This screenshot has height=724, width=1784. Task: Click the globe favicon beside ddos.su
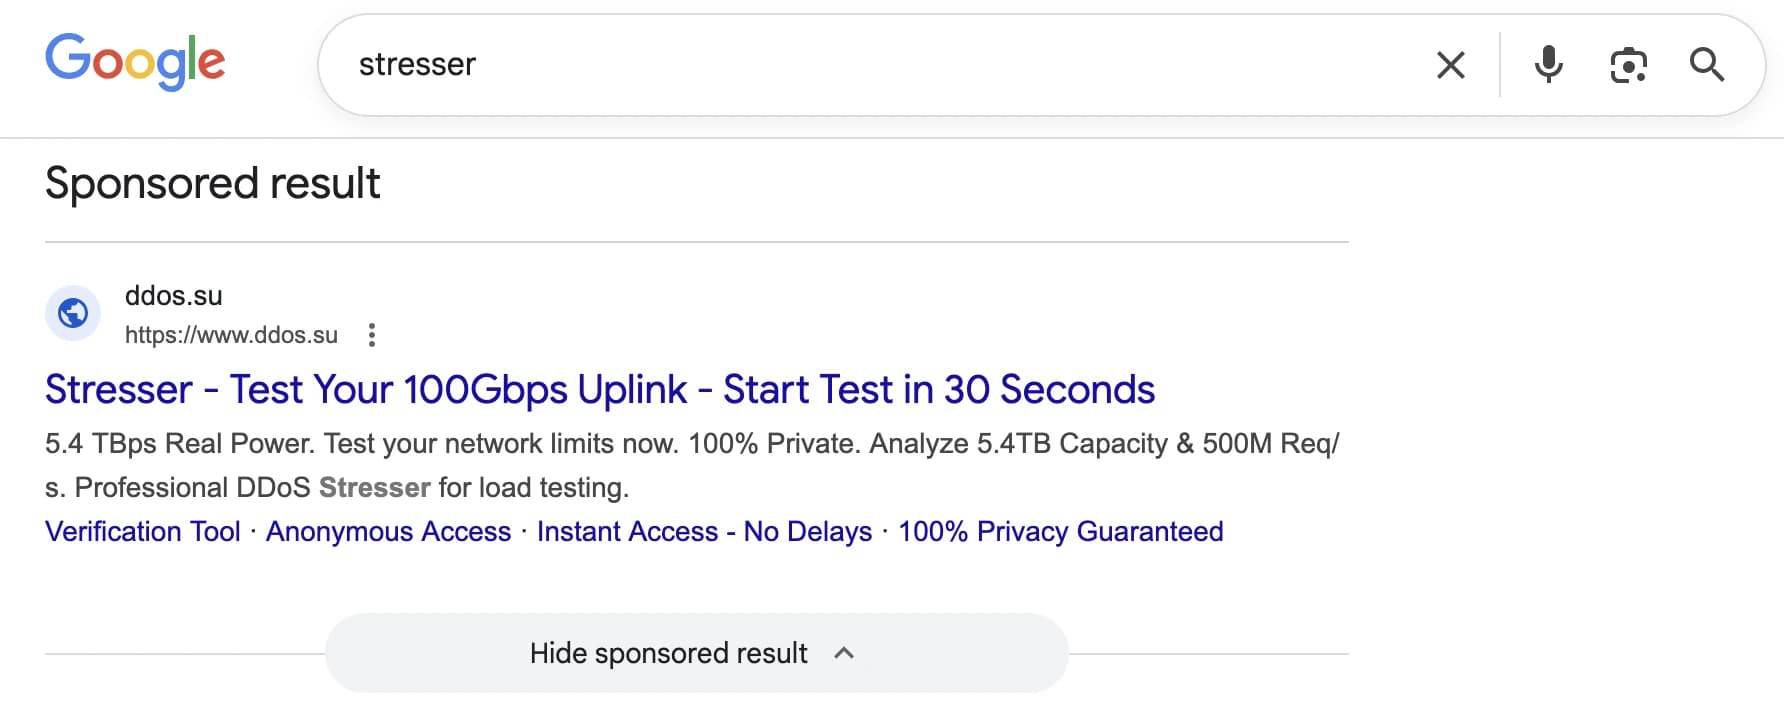point(72,312)
